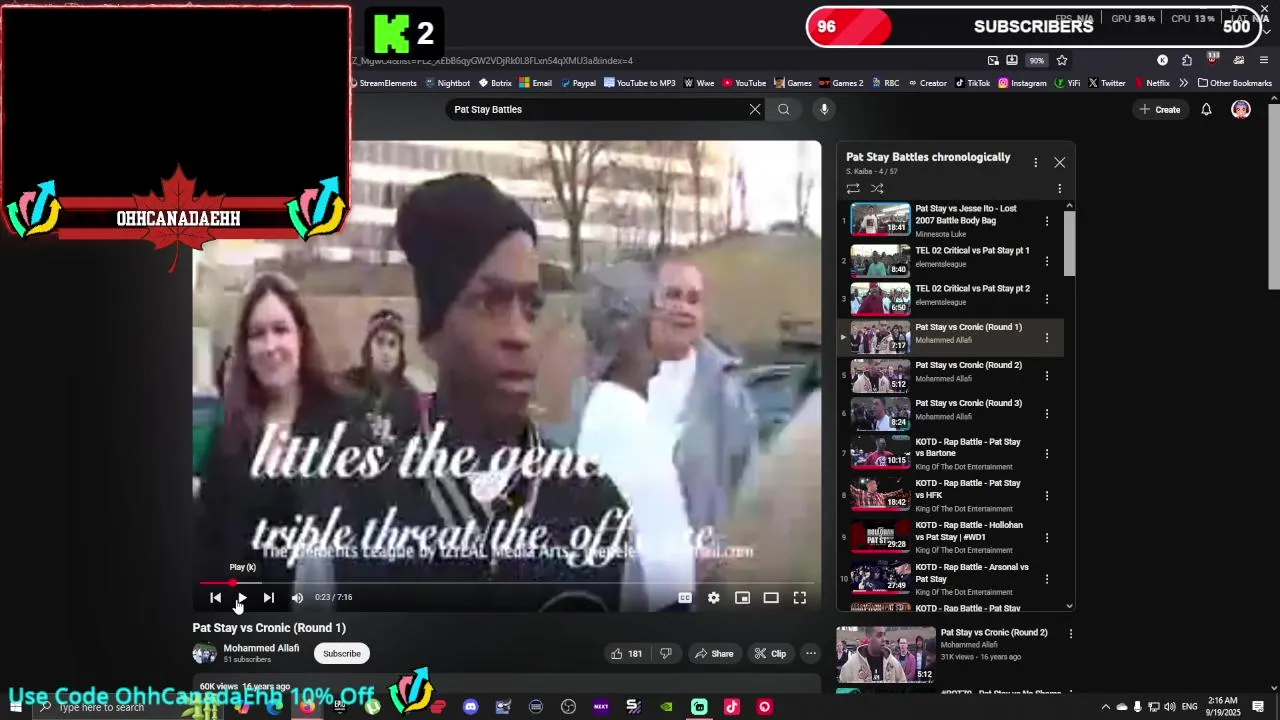Image resolution: width=1280 pixels, height=720 pixels.
Task: Open the channel avatar of Mohammed Allafi
Action: (205, 654)
